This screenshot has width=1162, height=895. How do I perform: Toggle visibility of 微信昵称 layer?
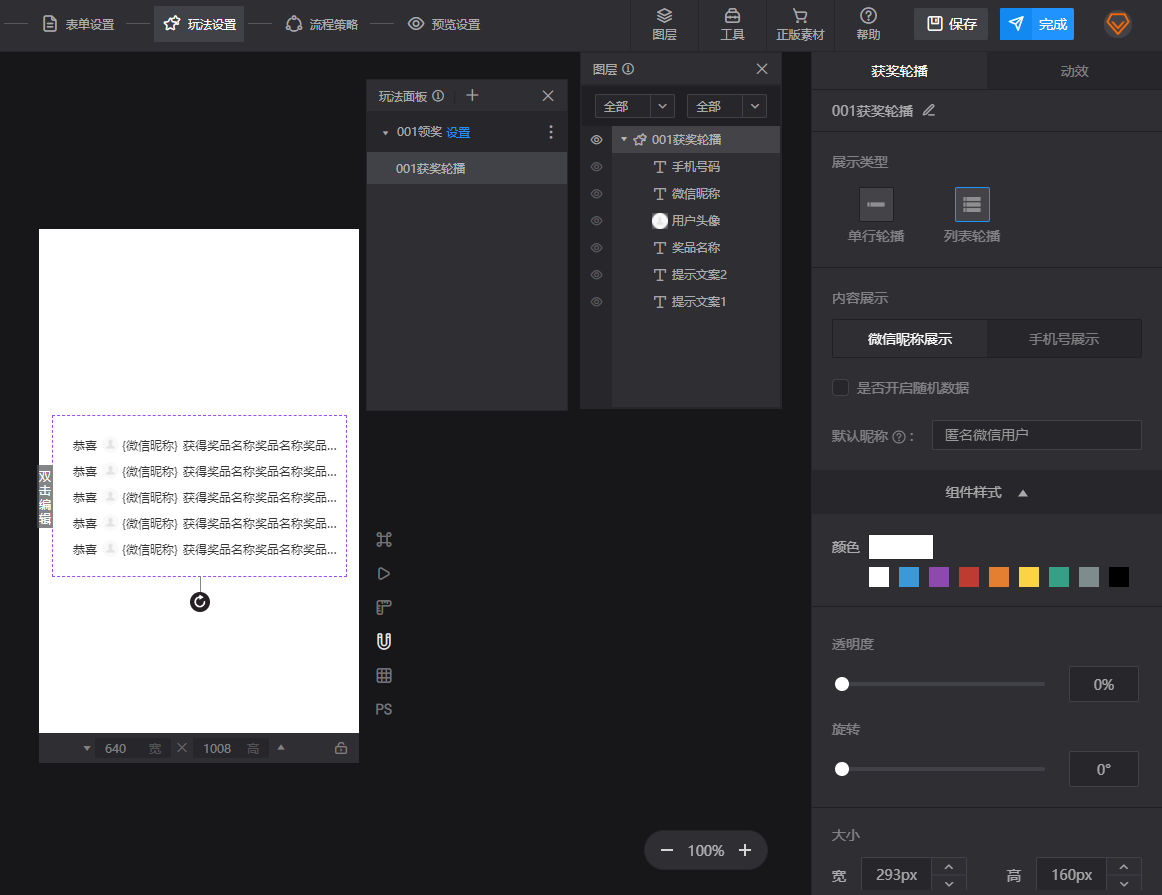(597, 193)
